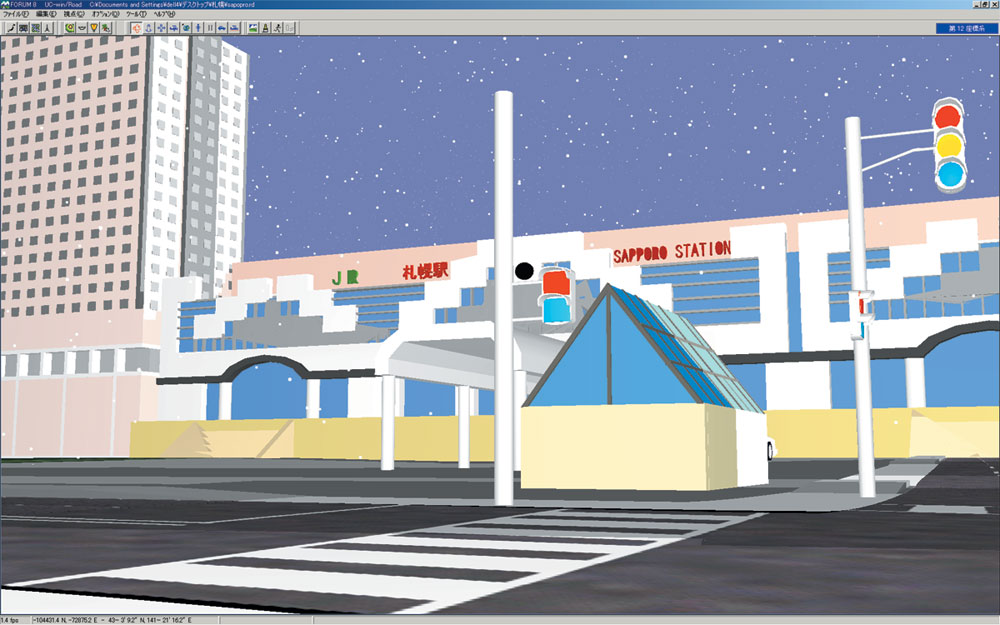Activate the blue airplane fly mode icon
Image resolution: width=1000 pixels, height=625 pixels.
click(x=173, y=28)
